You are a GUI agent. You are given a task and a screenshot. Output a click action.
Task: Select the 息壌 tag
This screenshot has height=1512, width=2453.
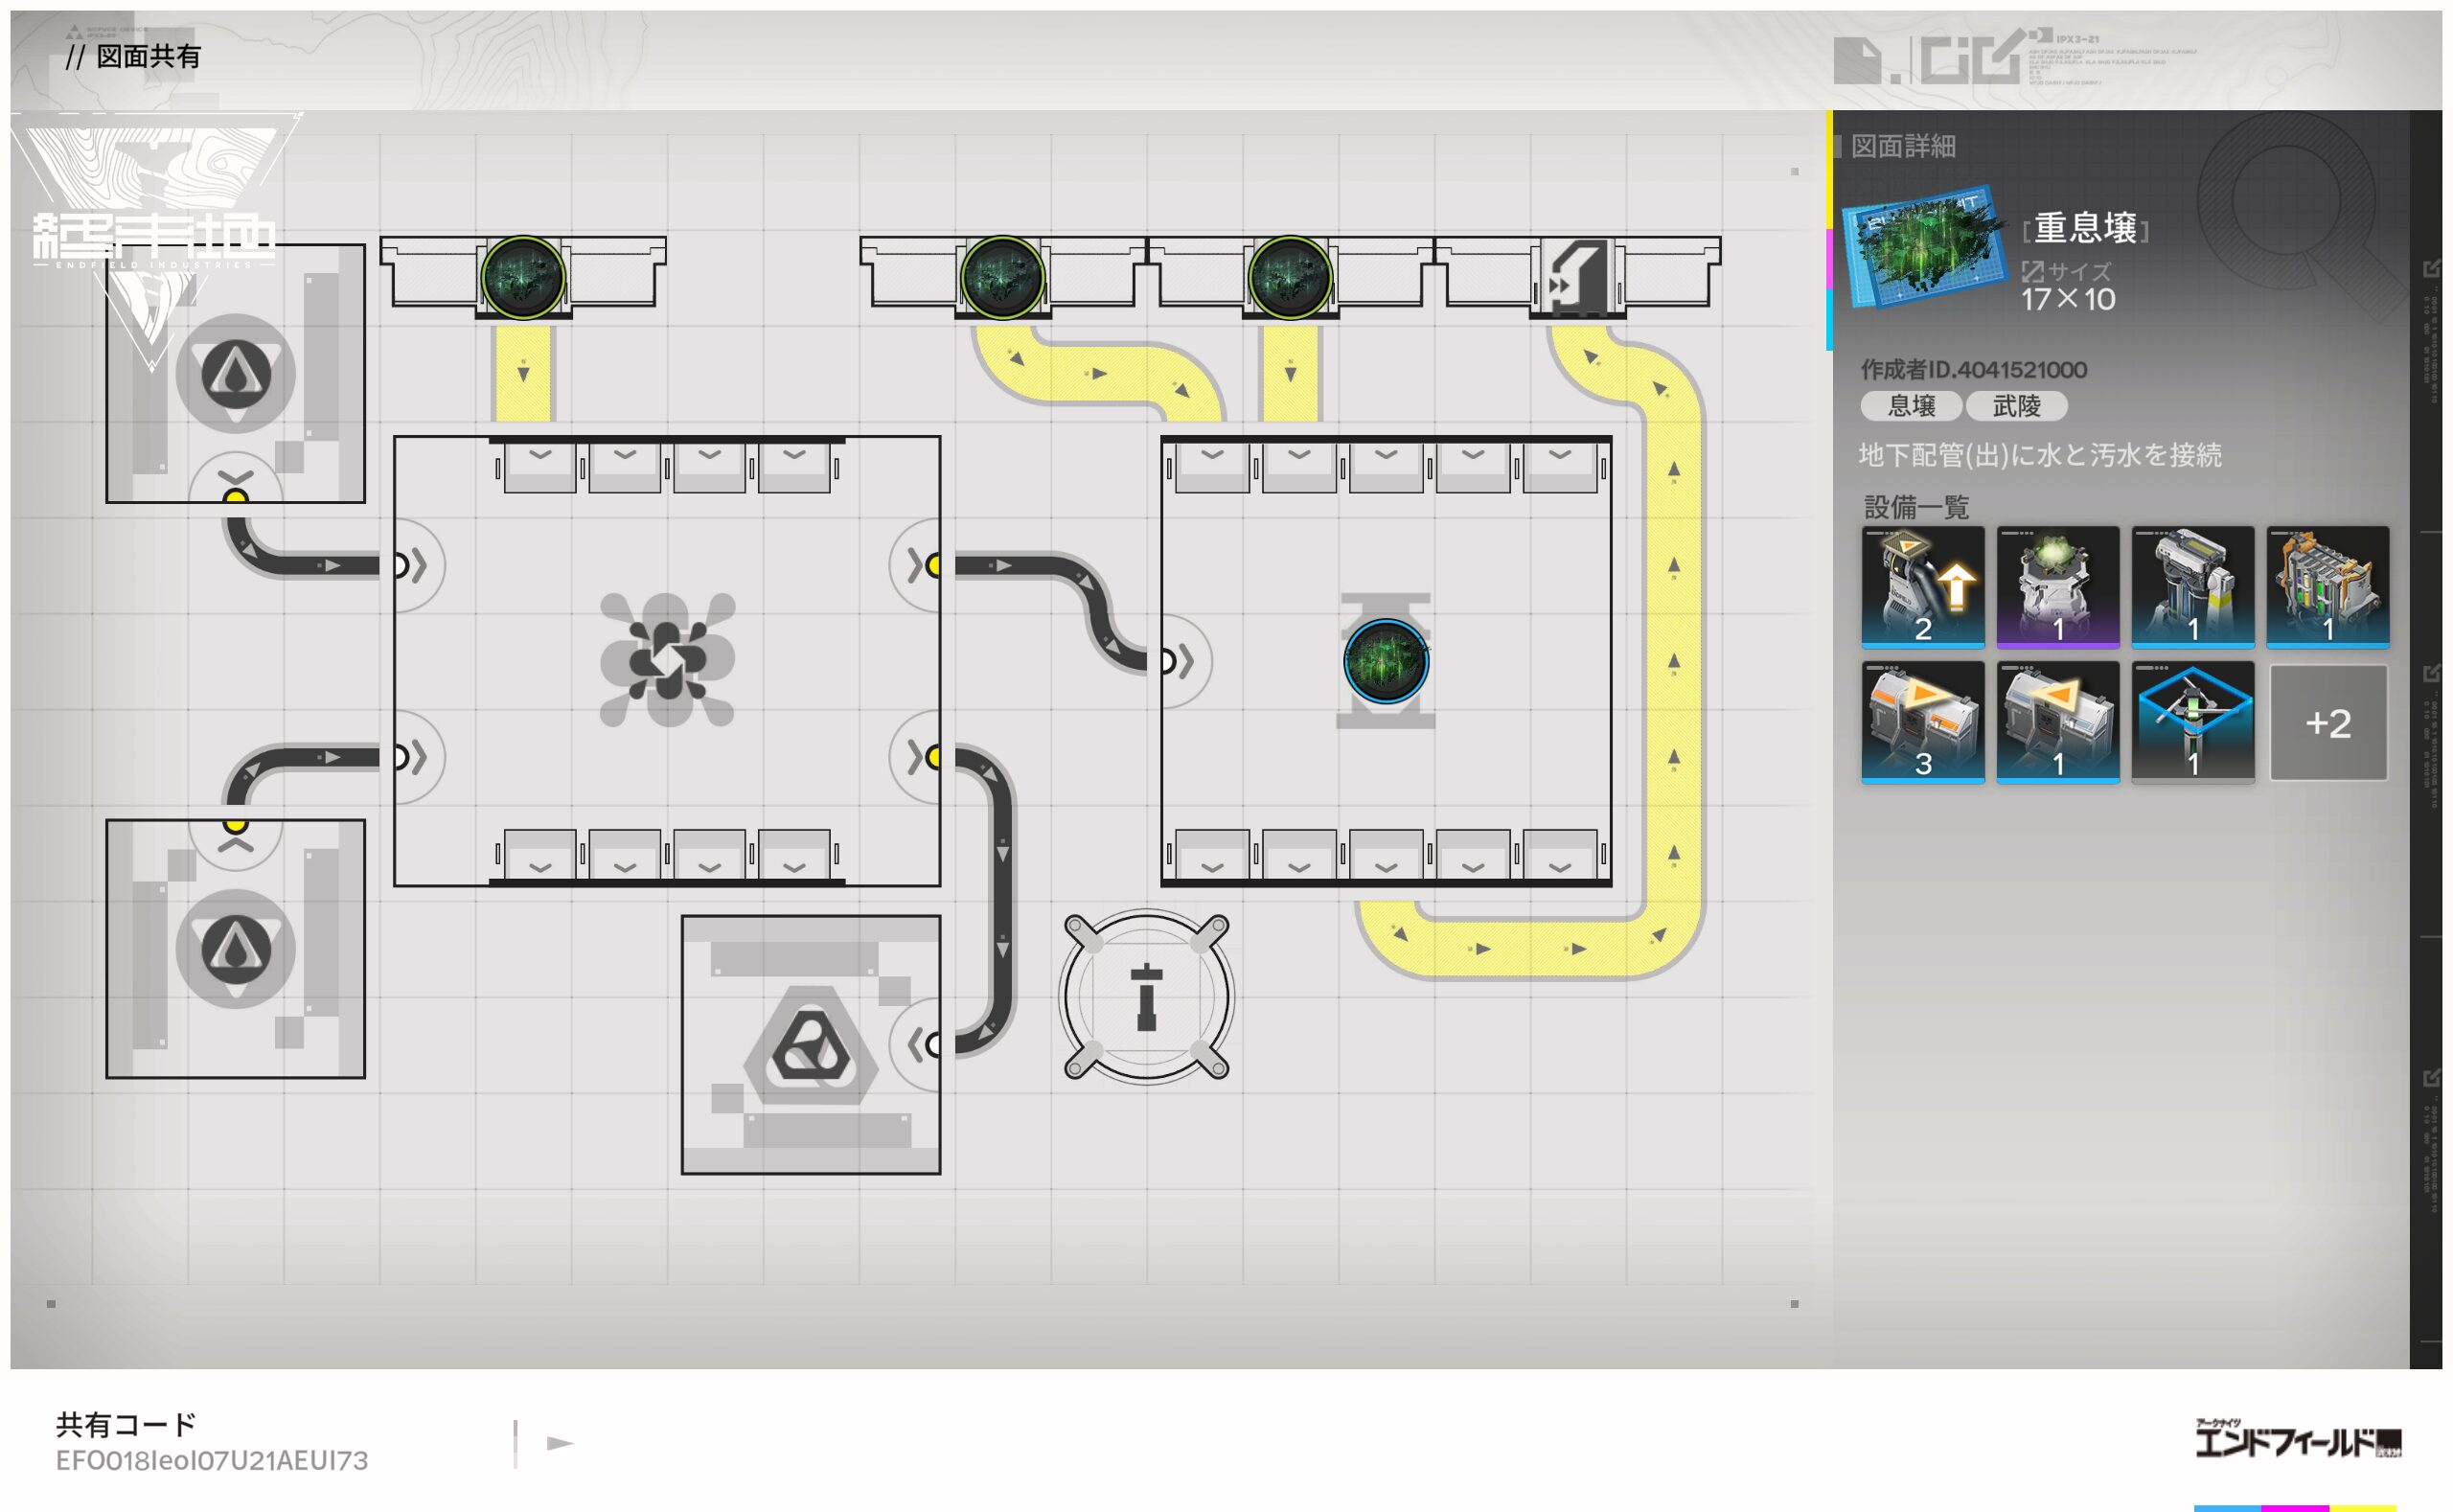[x=1910, y=406]
